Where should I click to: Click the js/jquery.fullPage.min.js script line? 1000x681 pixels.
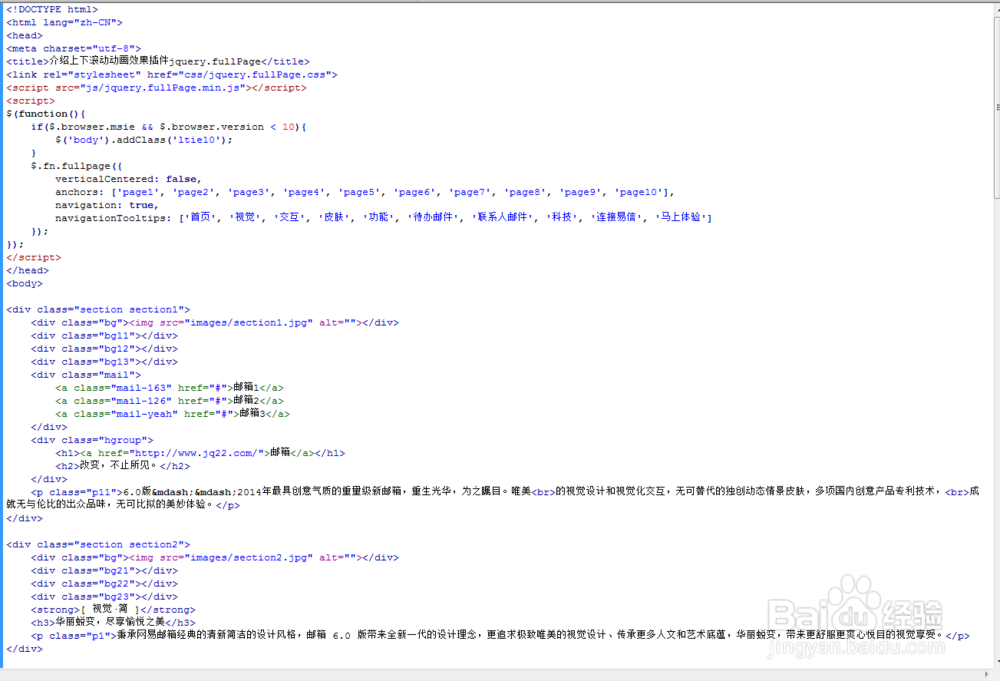point(156,87)
